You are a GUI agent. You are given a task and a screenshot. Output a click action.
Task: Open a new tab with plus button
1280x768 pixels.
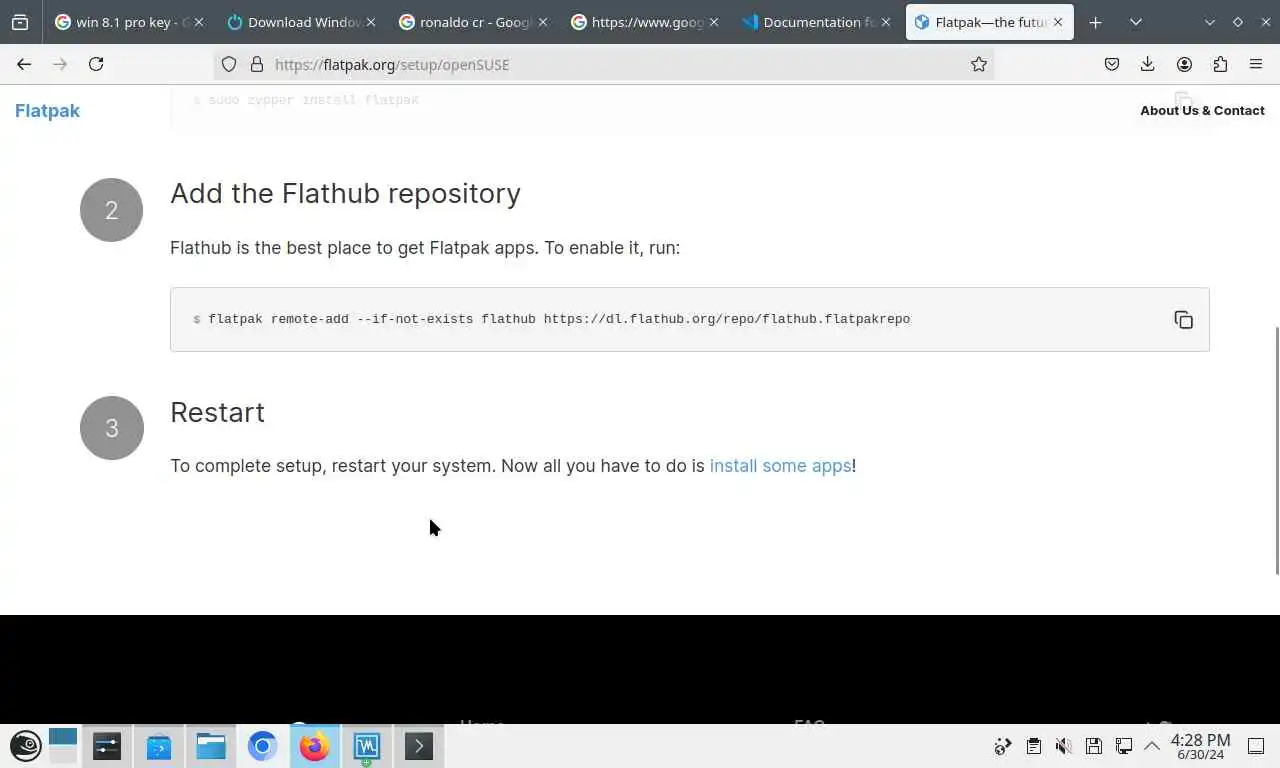pyautogui.click(x=1096, y=22)
